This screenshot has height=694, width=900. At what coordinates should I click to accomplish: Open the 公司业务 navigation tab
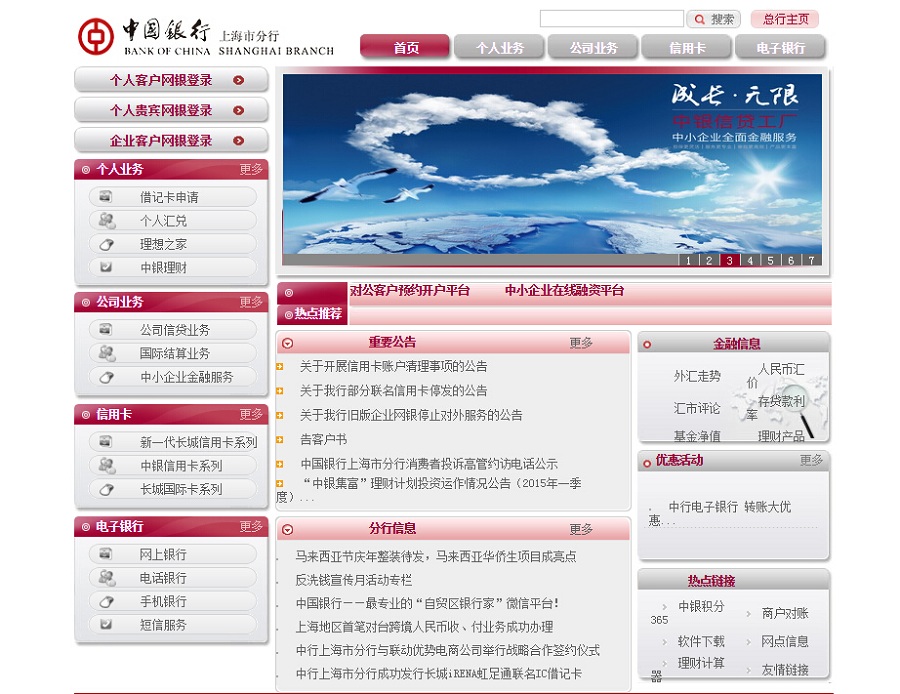pos(593,47)
